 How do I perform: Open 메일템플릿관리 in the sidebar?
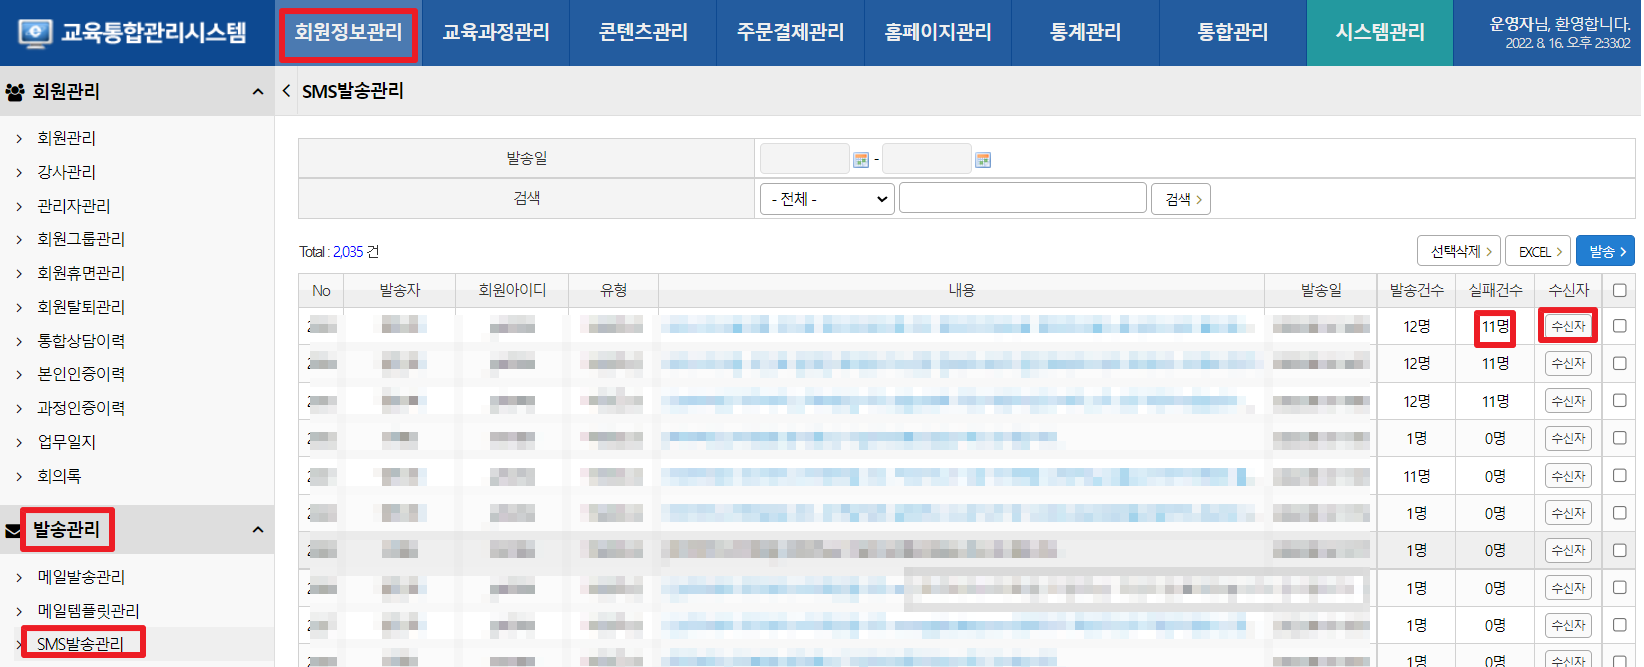click(88, 611)
